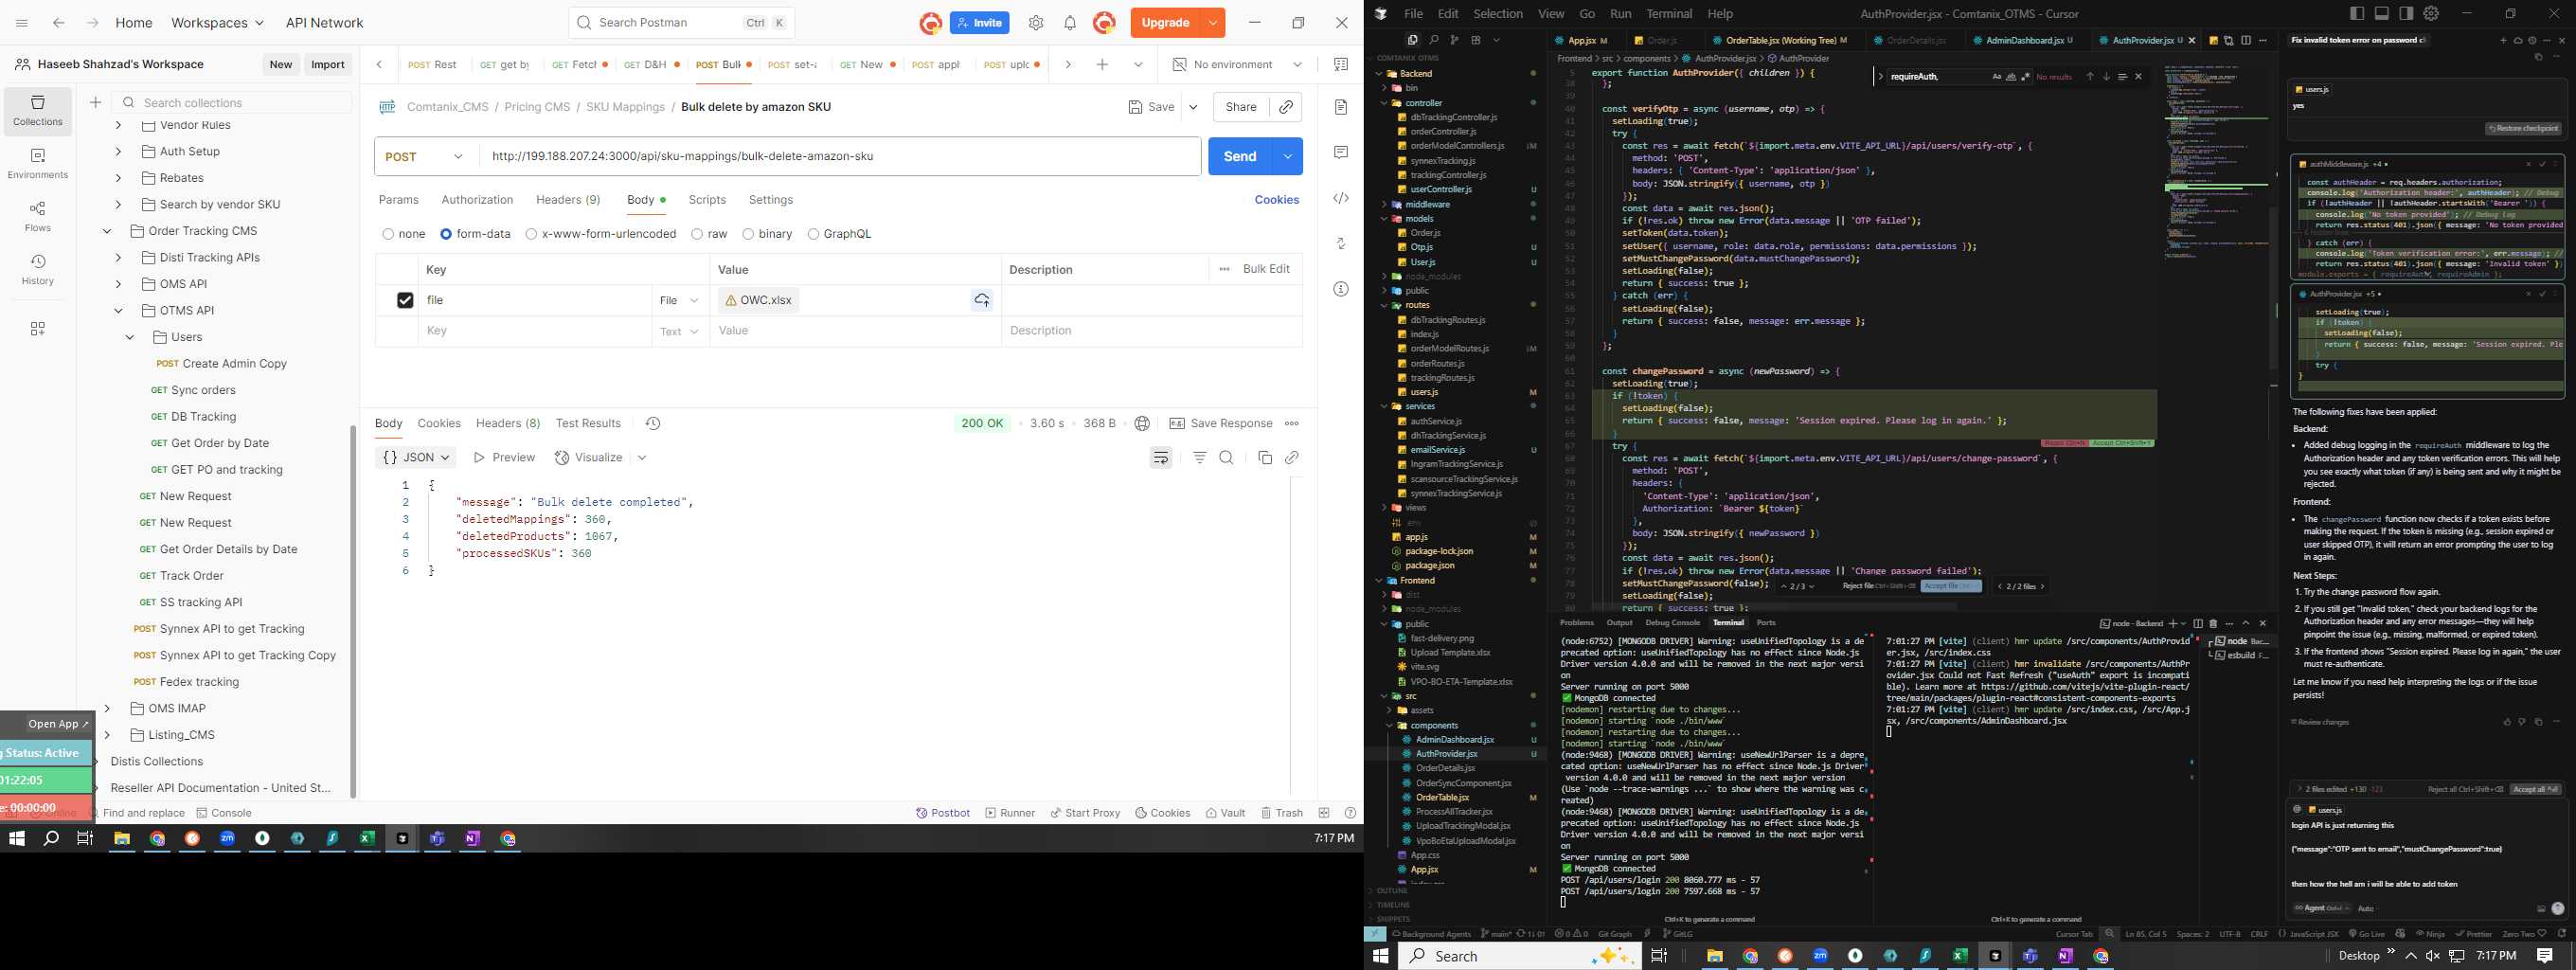Click the request URL input field
Screen dimensions: 2576x970
(840, 156)
